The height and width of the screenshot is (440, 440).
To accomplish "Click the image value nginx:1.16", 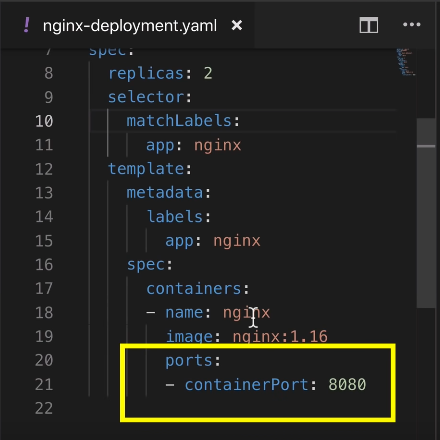I will coord(280,336).
